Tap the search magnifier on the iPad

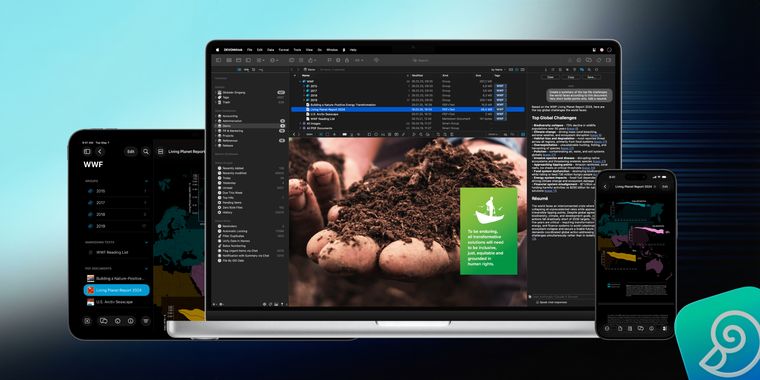click(x=146, y=152)
